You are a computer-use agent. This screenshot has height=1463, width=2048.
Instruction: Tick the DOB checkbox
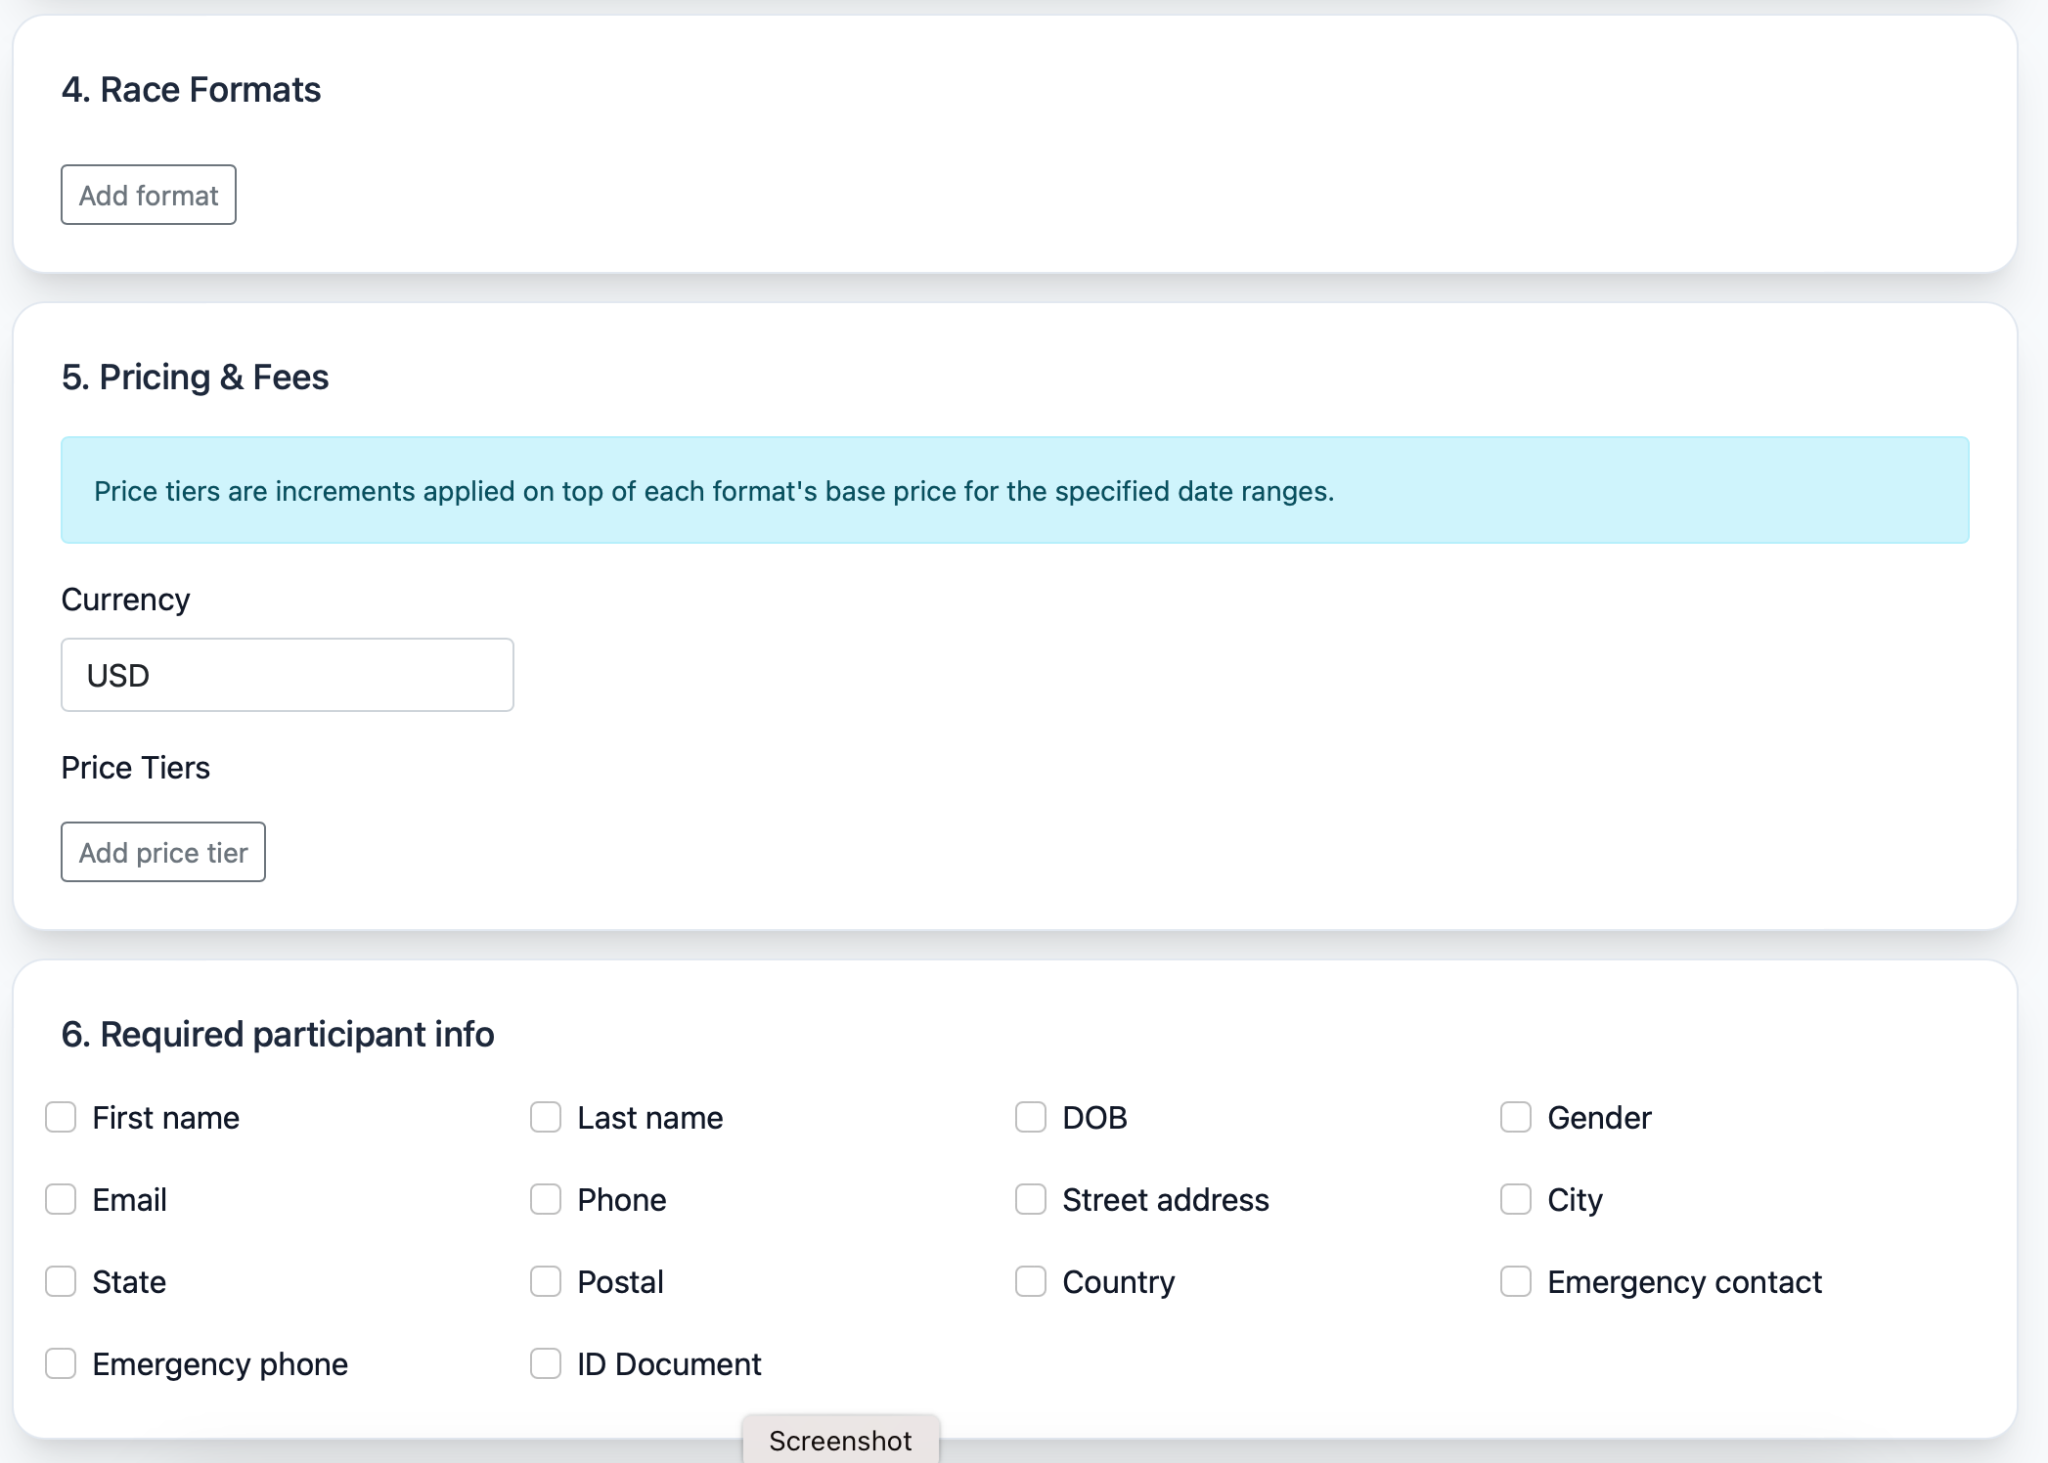pyautogui.click(x=1030, y=1117)
